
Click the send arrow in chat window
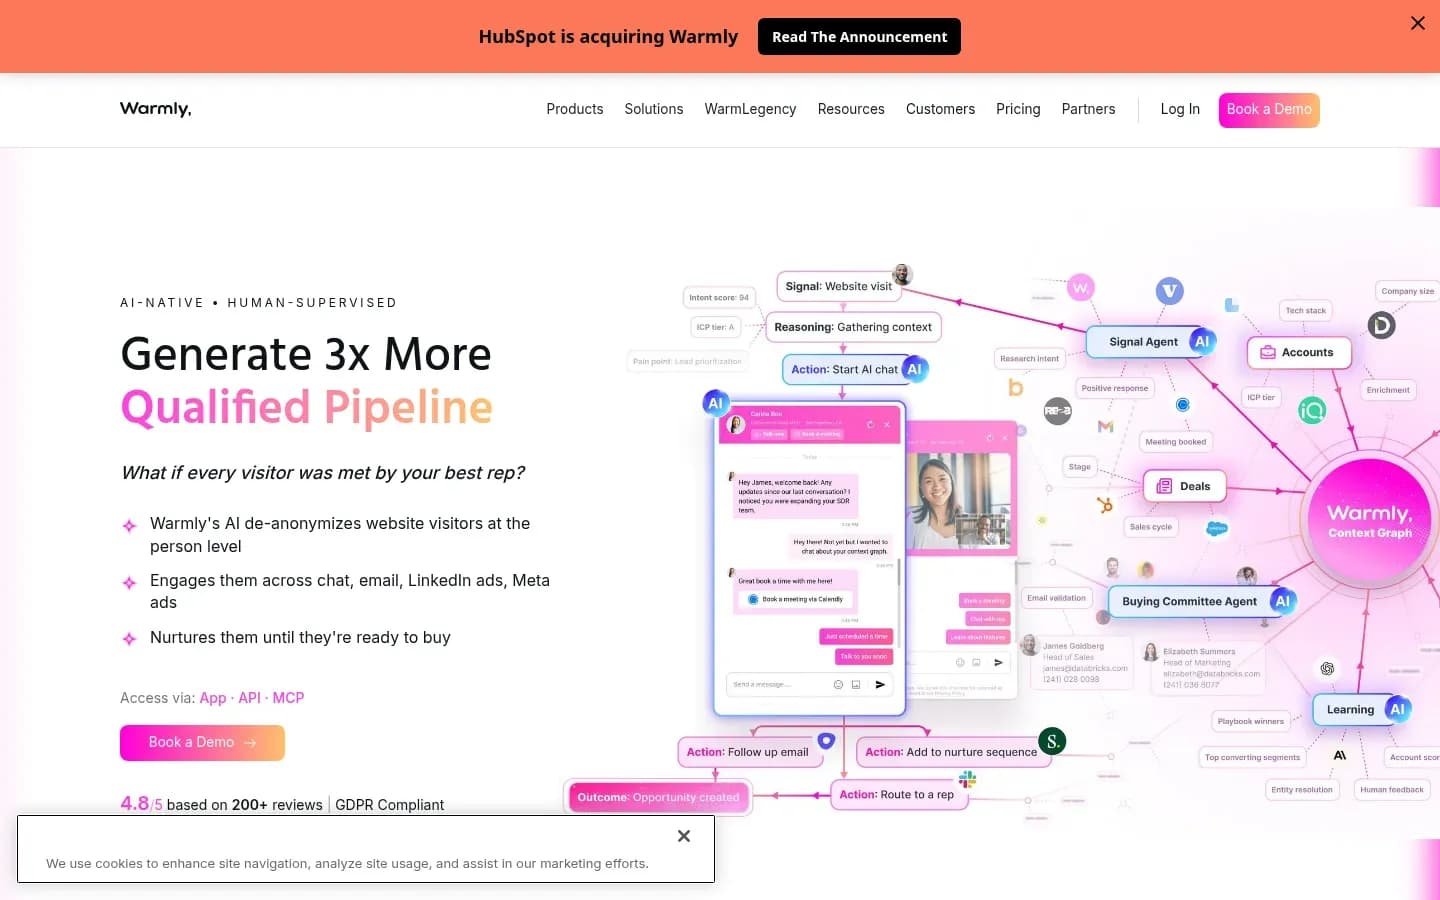tap(880, 684)
